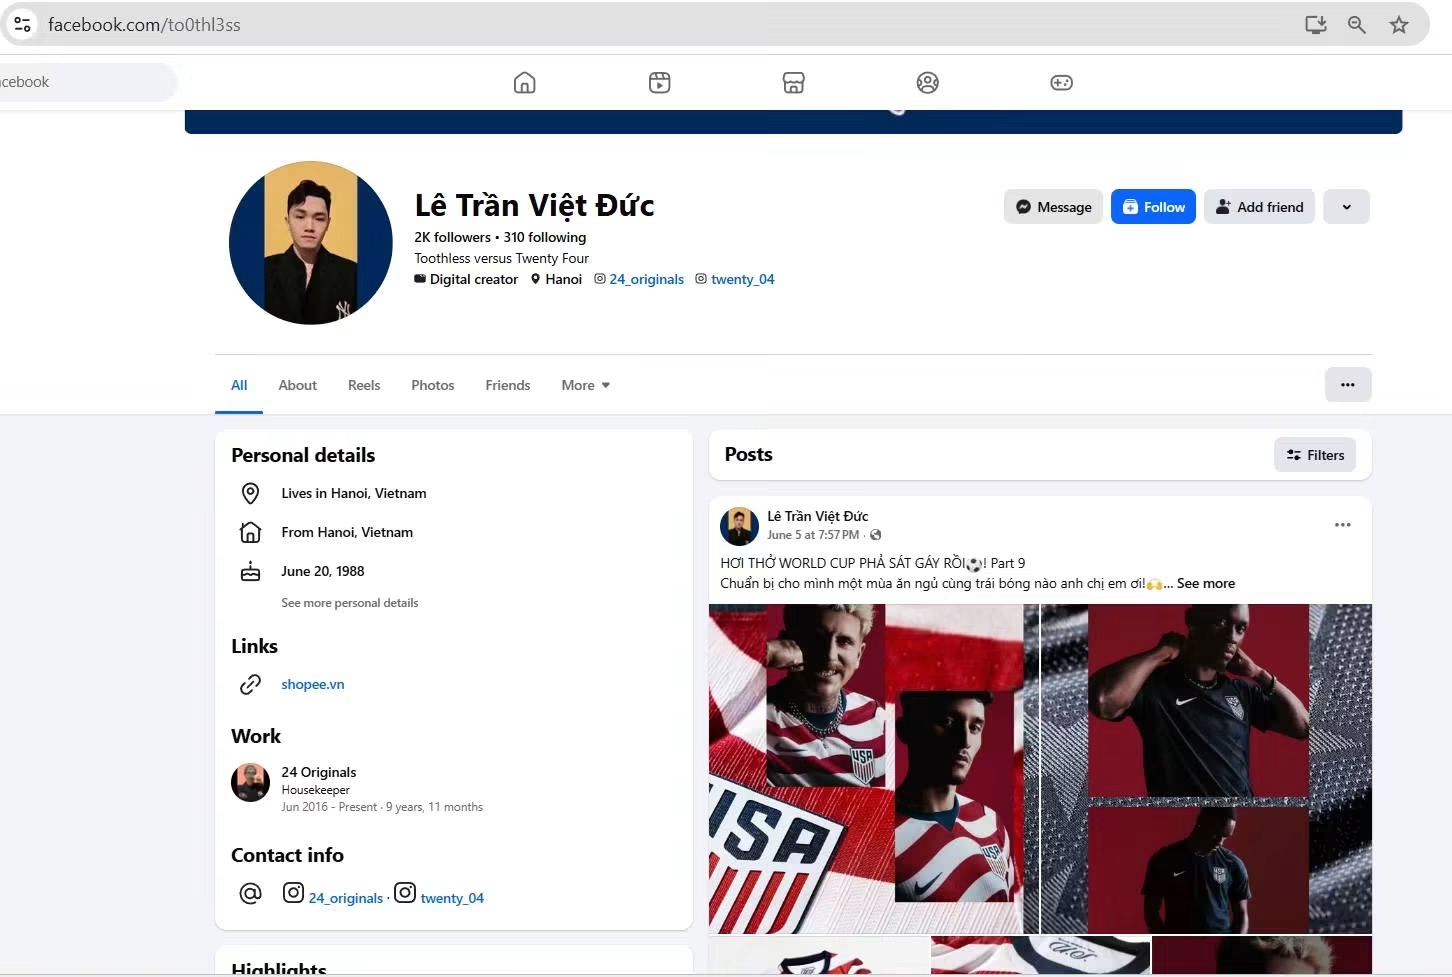Click the 24 Originals workplace name
Screen dimensions: 1452x977
[x=319, y=773]
